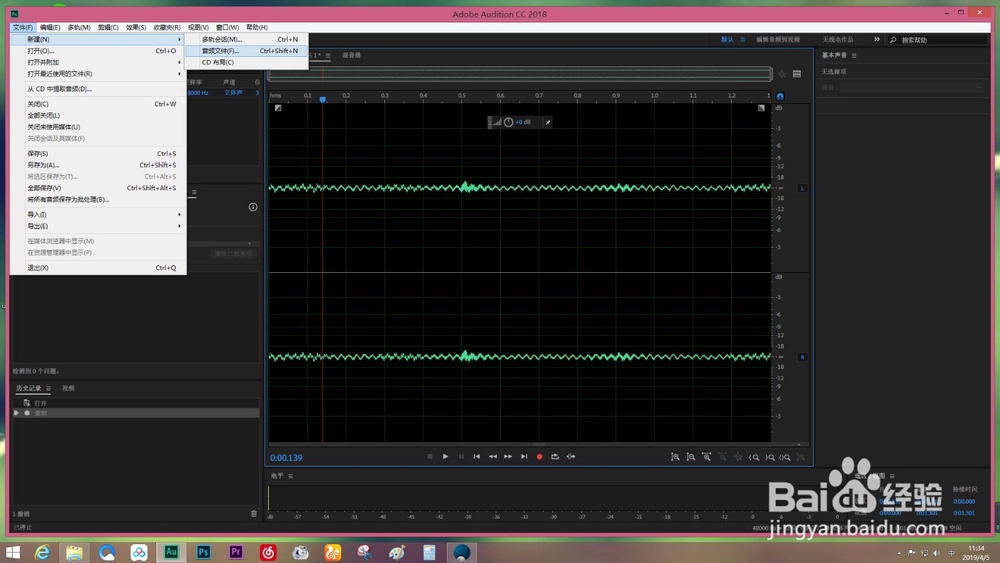Toggle loop playback icon
The width and height of the screenshot is (1000, 563).
click(555, 457)
